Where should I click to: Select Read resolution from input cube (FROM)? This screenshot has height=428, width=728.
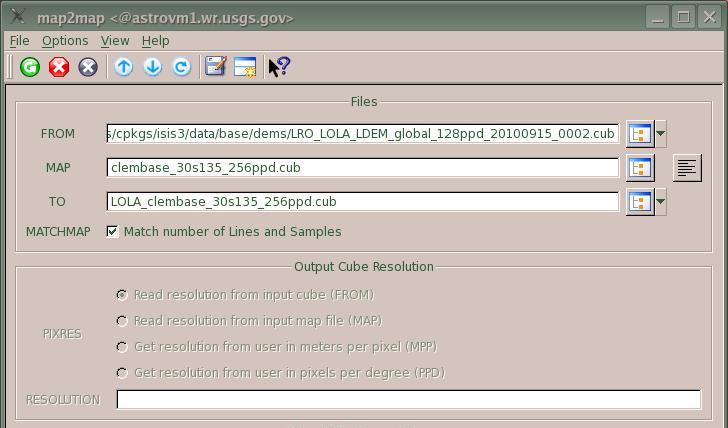tap(122, 295)
